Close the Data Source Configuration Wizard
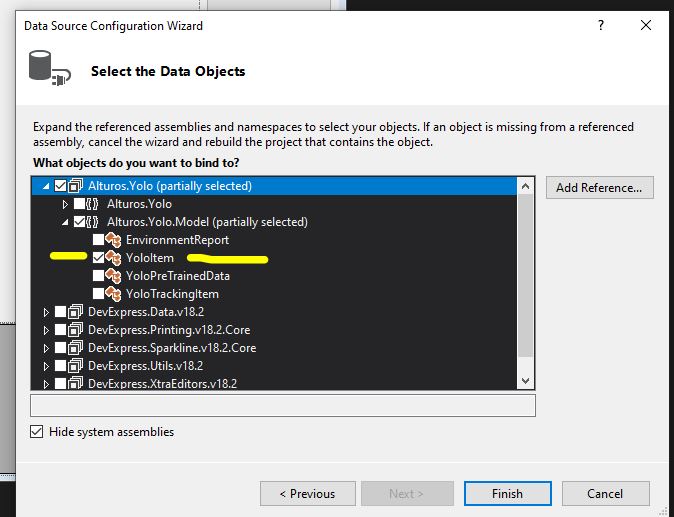674x517 pixels. click(646, 25)
